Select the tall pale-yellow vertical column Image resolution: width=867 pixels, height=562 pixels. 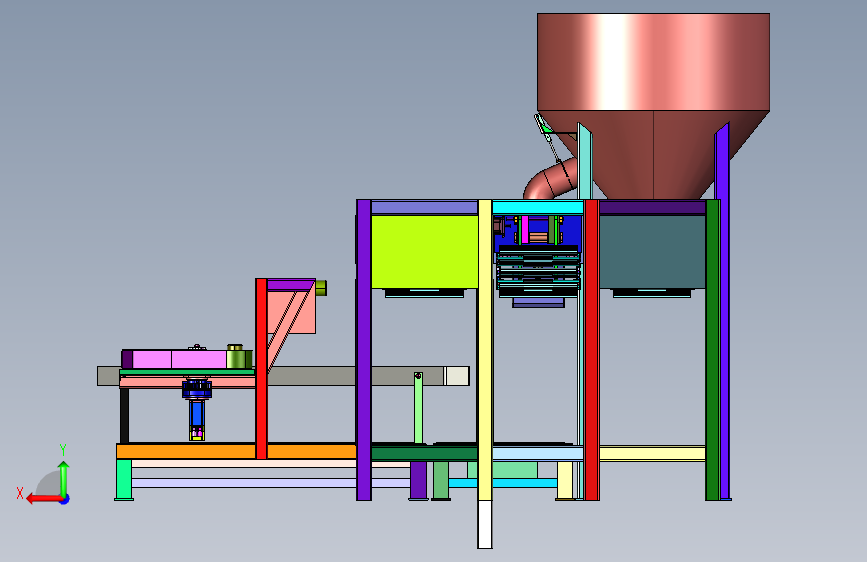(485, 350)
